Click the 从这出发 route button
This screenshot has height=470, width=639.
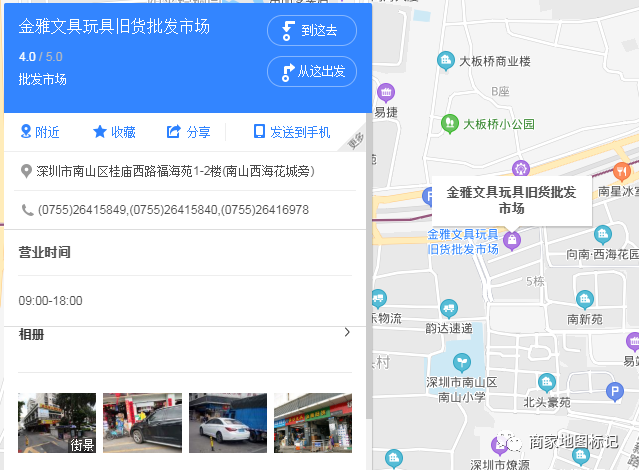point(311,71)
